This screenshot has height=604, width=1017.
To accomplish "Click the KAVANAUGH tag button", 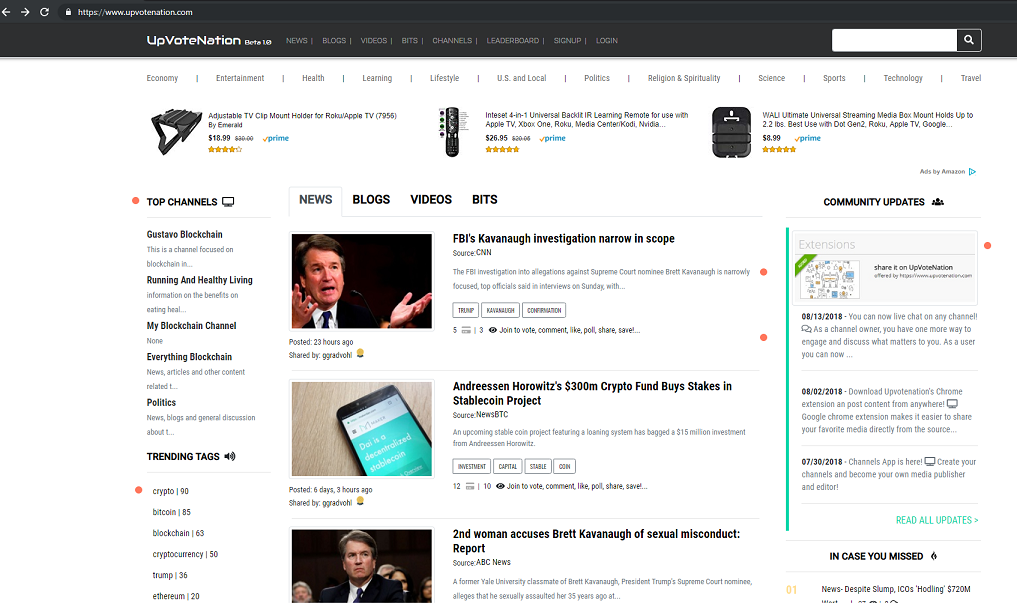I will [x=500, y=310].
